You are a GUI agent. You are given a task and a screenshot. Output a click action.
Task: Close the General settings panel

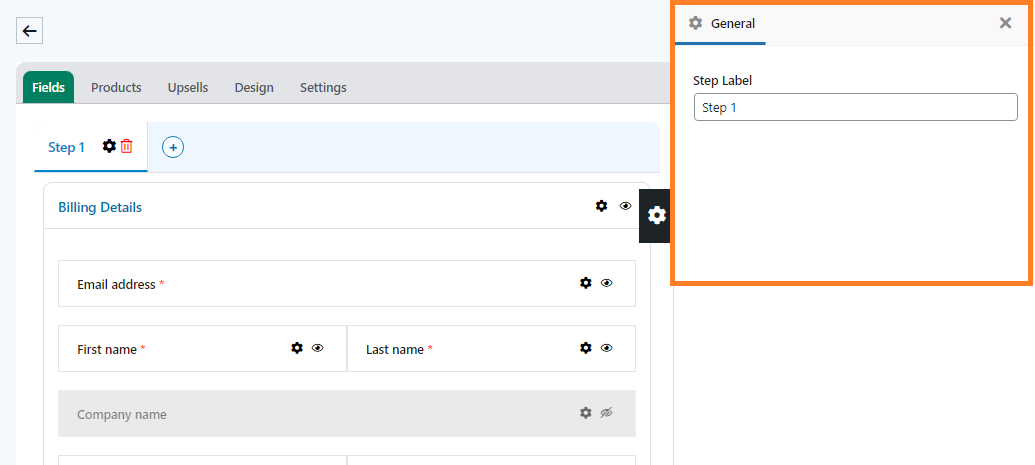click(1005, 23)
